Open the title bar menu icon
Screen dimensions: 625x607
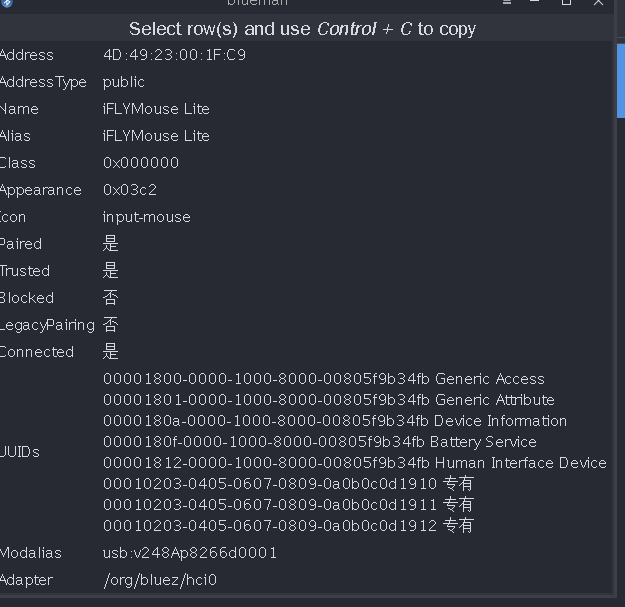tap(507, 2)
